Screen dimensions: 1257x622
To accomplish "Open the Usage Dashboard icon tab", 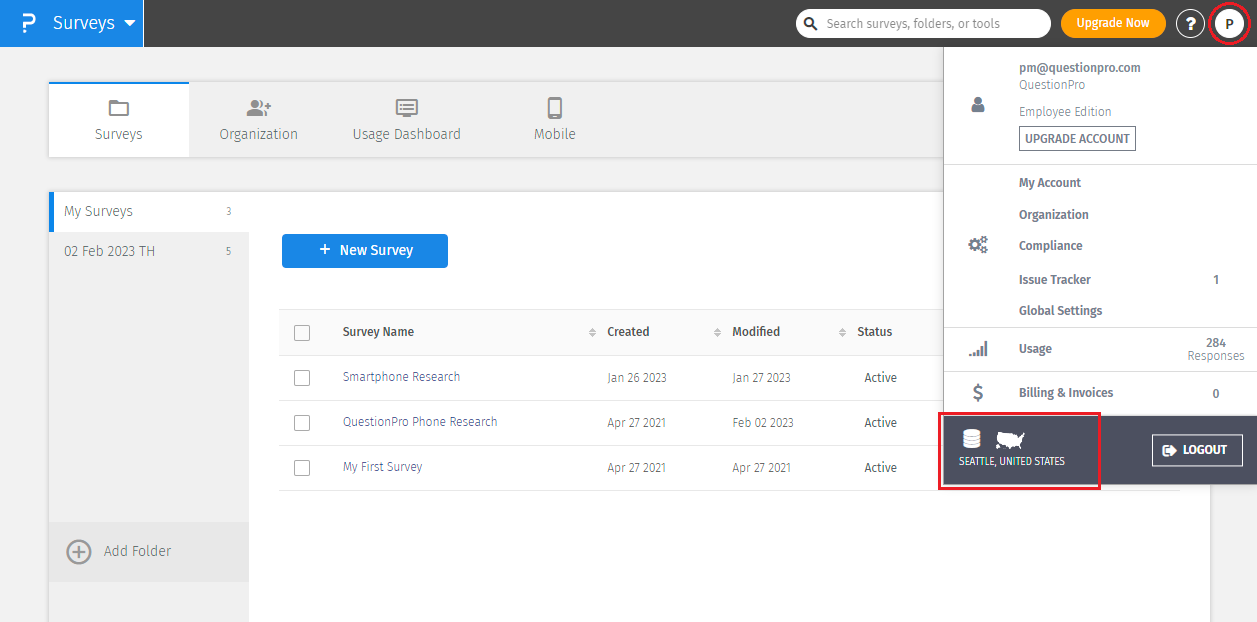I will tap(406, 109).
